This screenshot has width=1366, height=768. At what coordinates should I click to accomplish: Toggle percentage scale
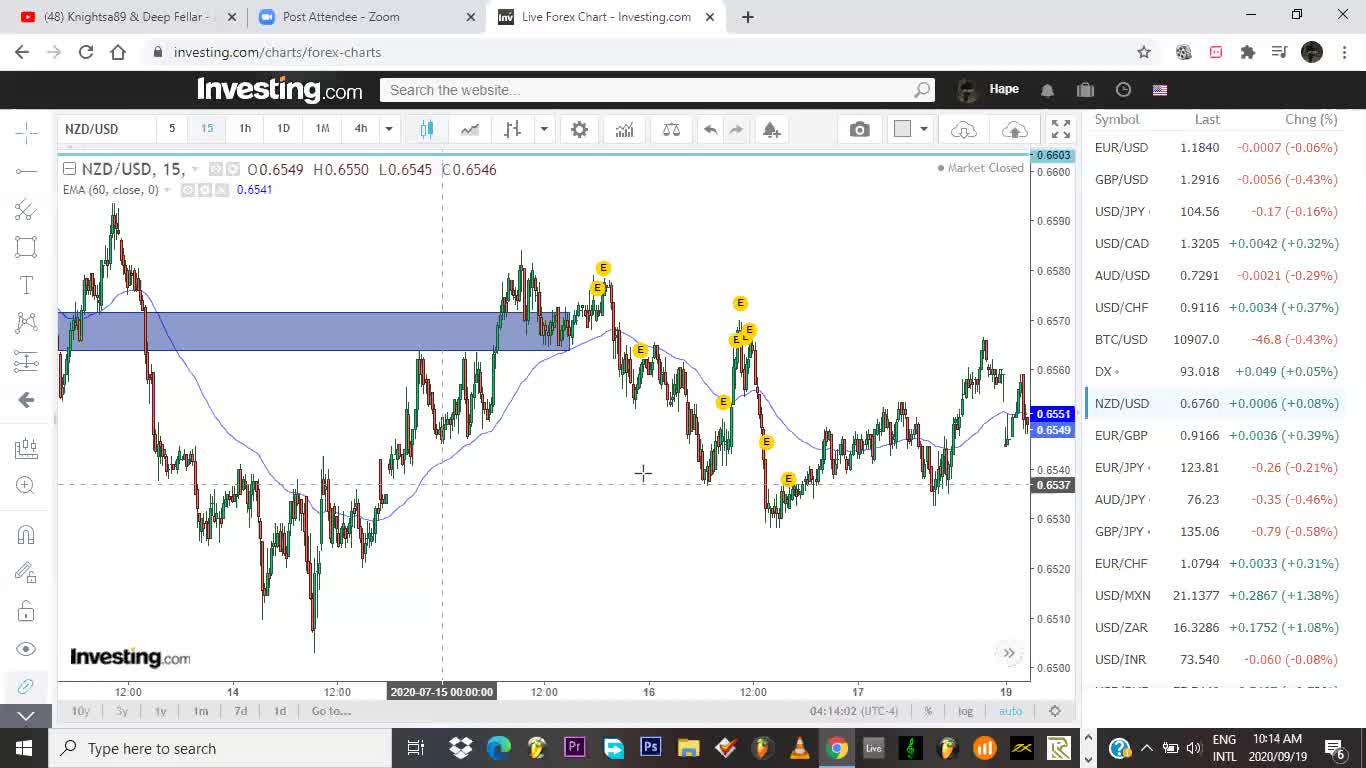(x=928, y=711)
